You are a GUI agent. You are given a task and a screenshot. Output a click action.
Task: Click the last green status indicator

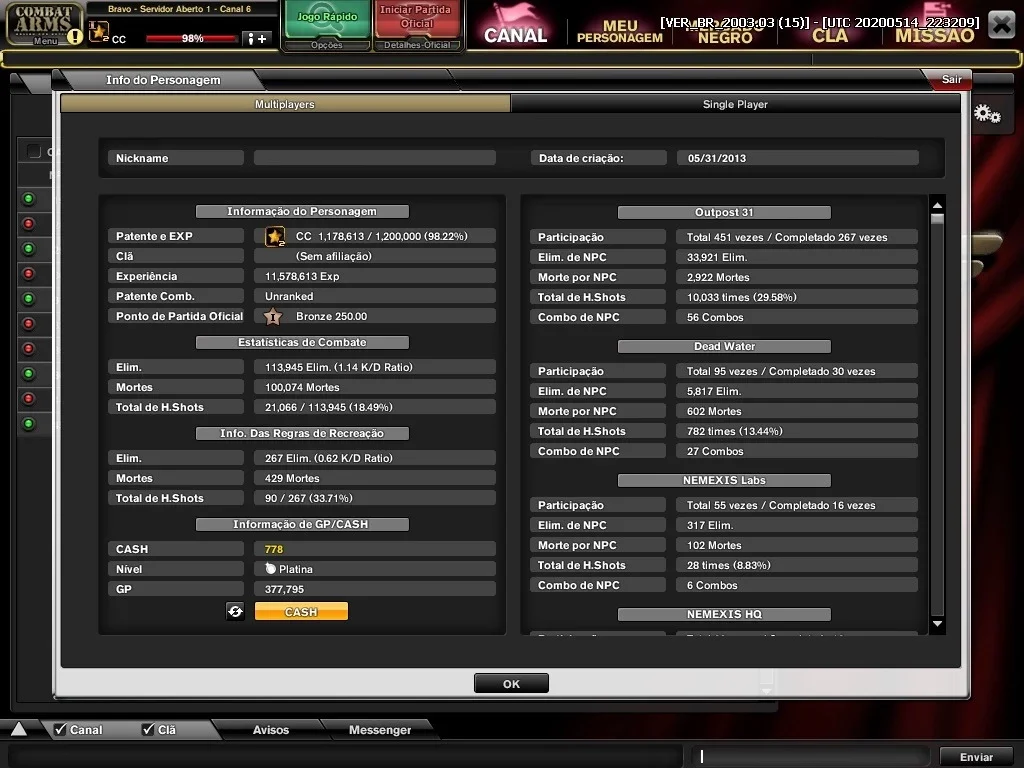pyautogui.click(x=29, y=424)
